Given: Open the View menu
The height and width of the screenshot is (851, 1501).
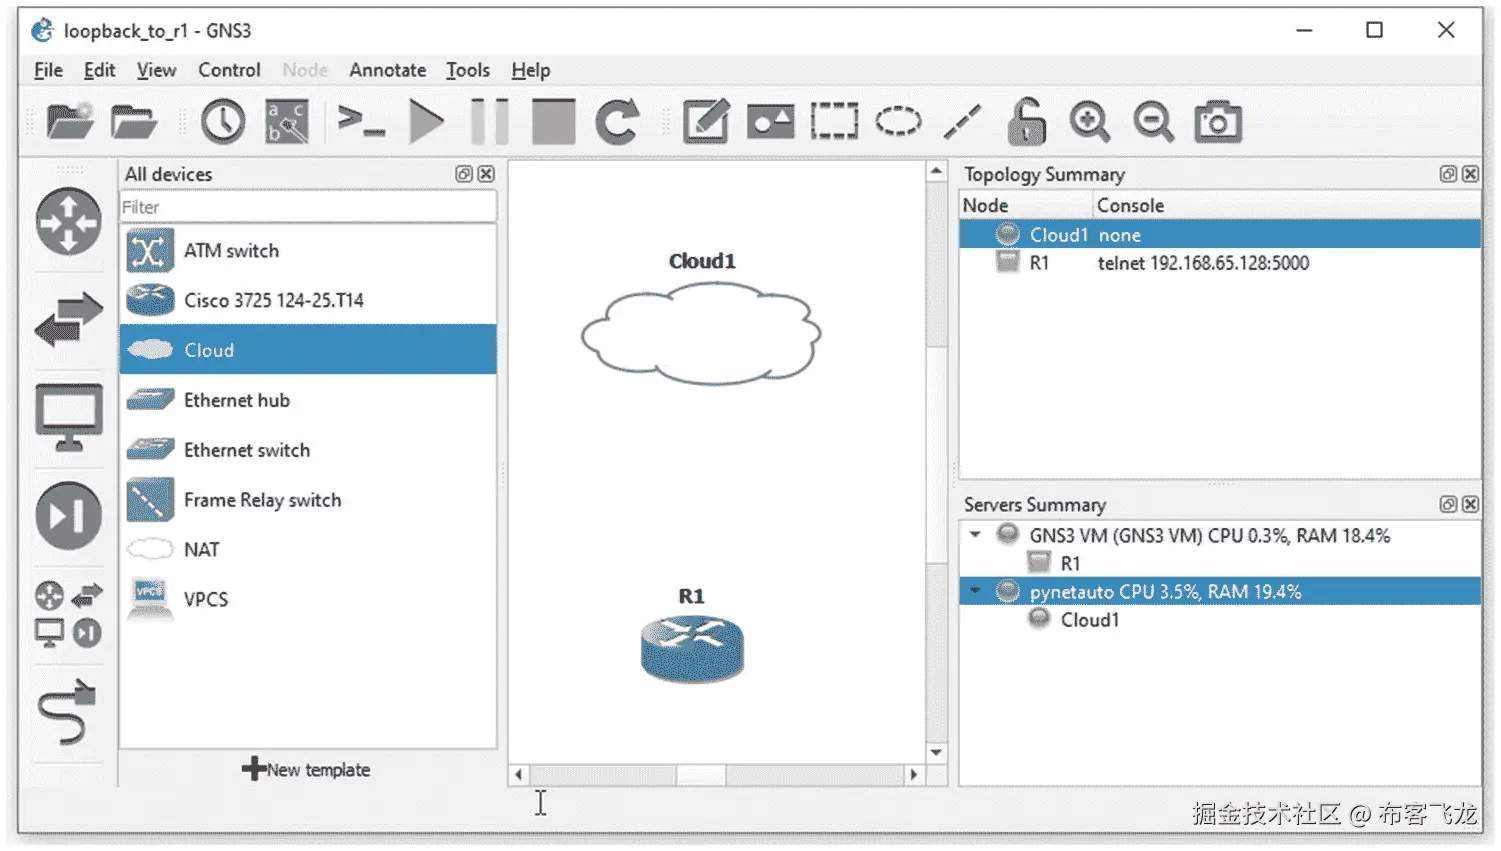Looking at the screenshot, I should 156,70.
